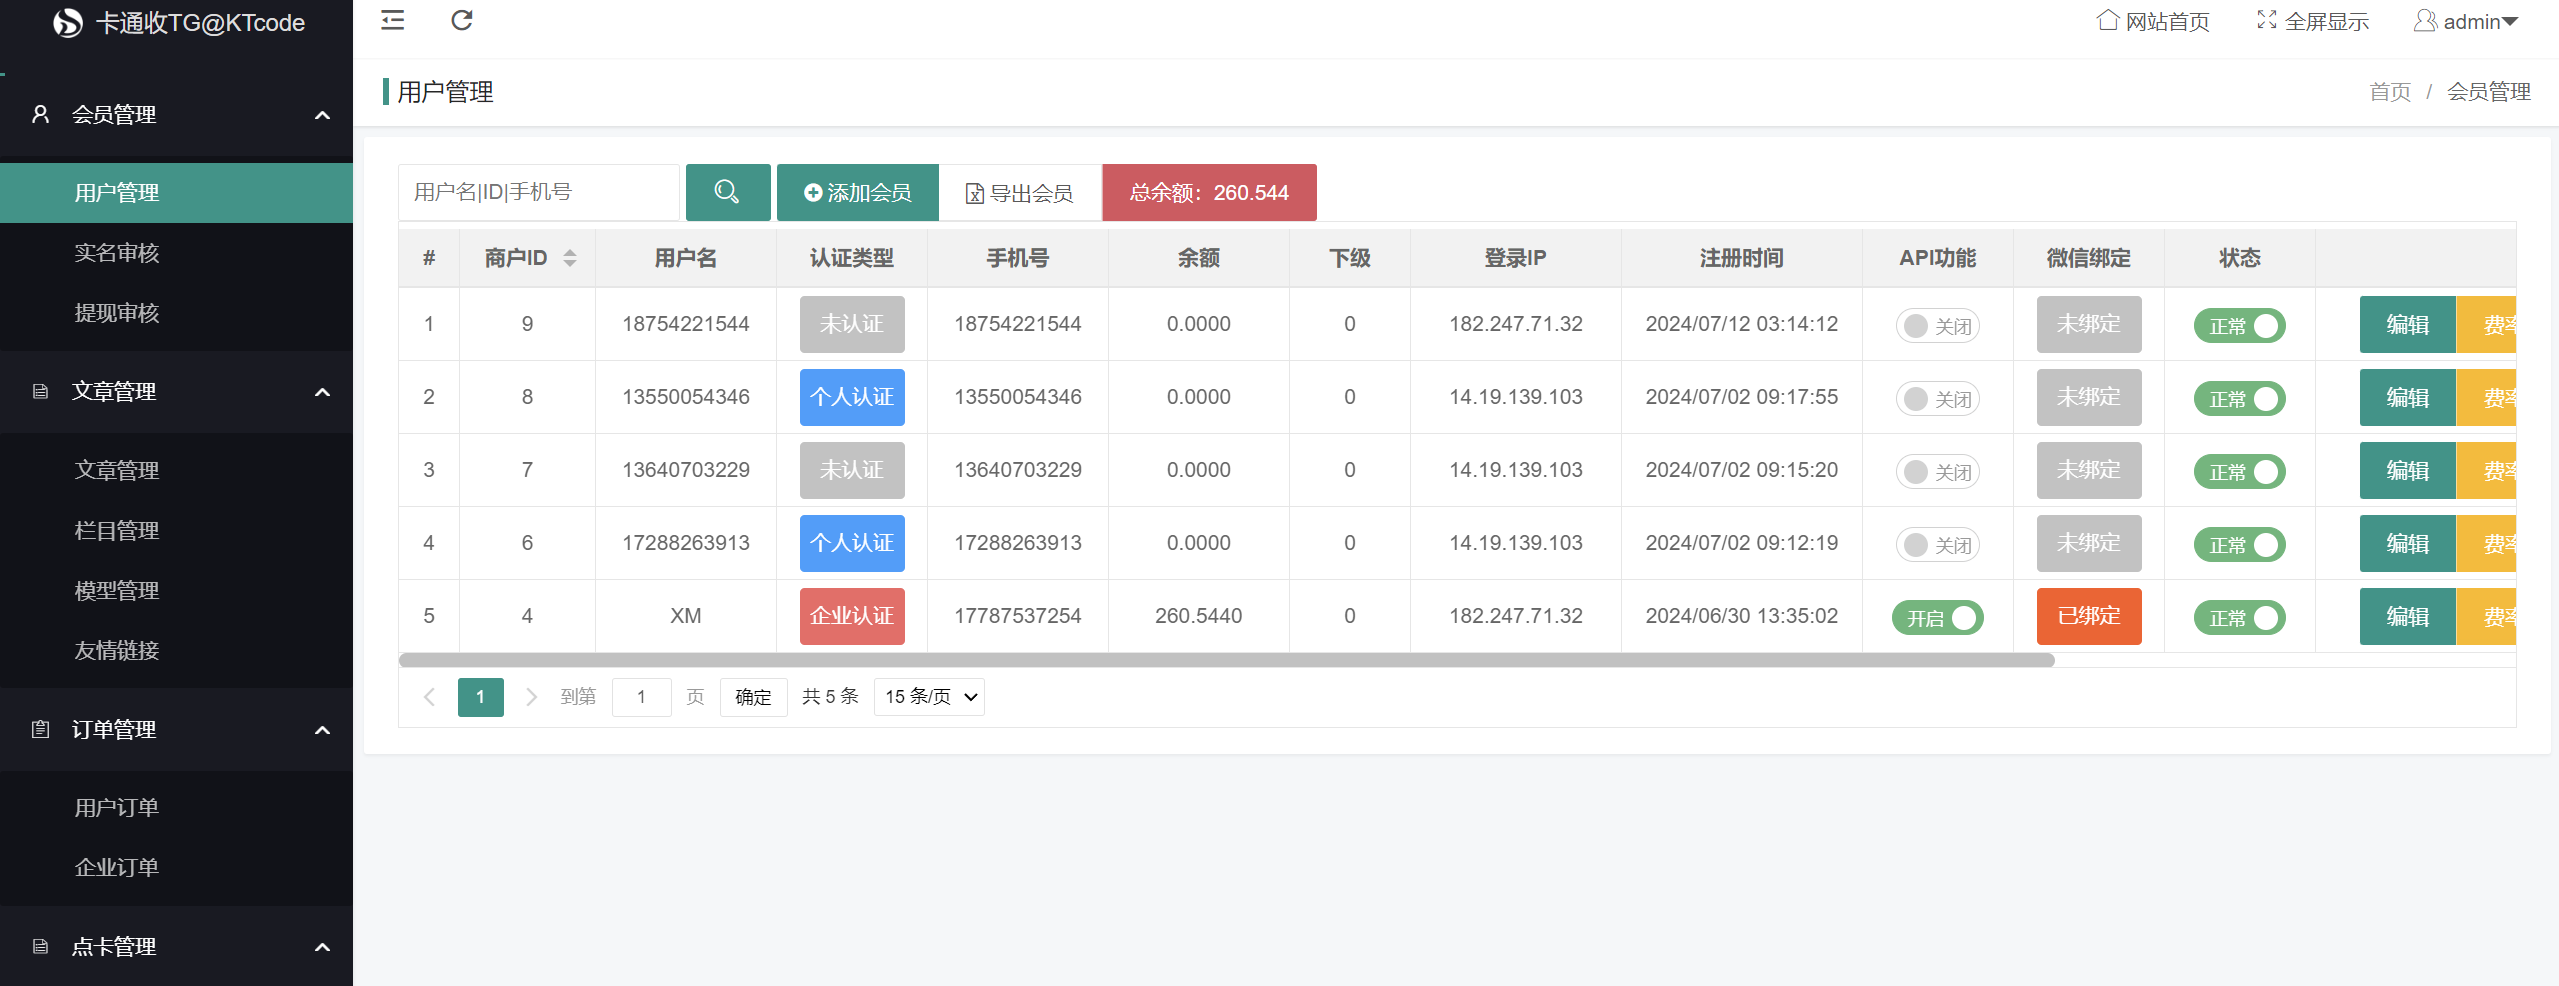Click the magnifier search button
This screenshot has width=2559, height=986.
pos(727,192)
